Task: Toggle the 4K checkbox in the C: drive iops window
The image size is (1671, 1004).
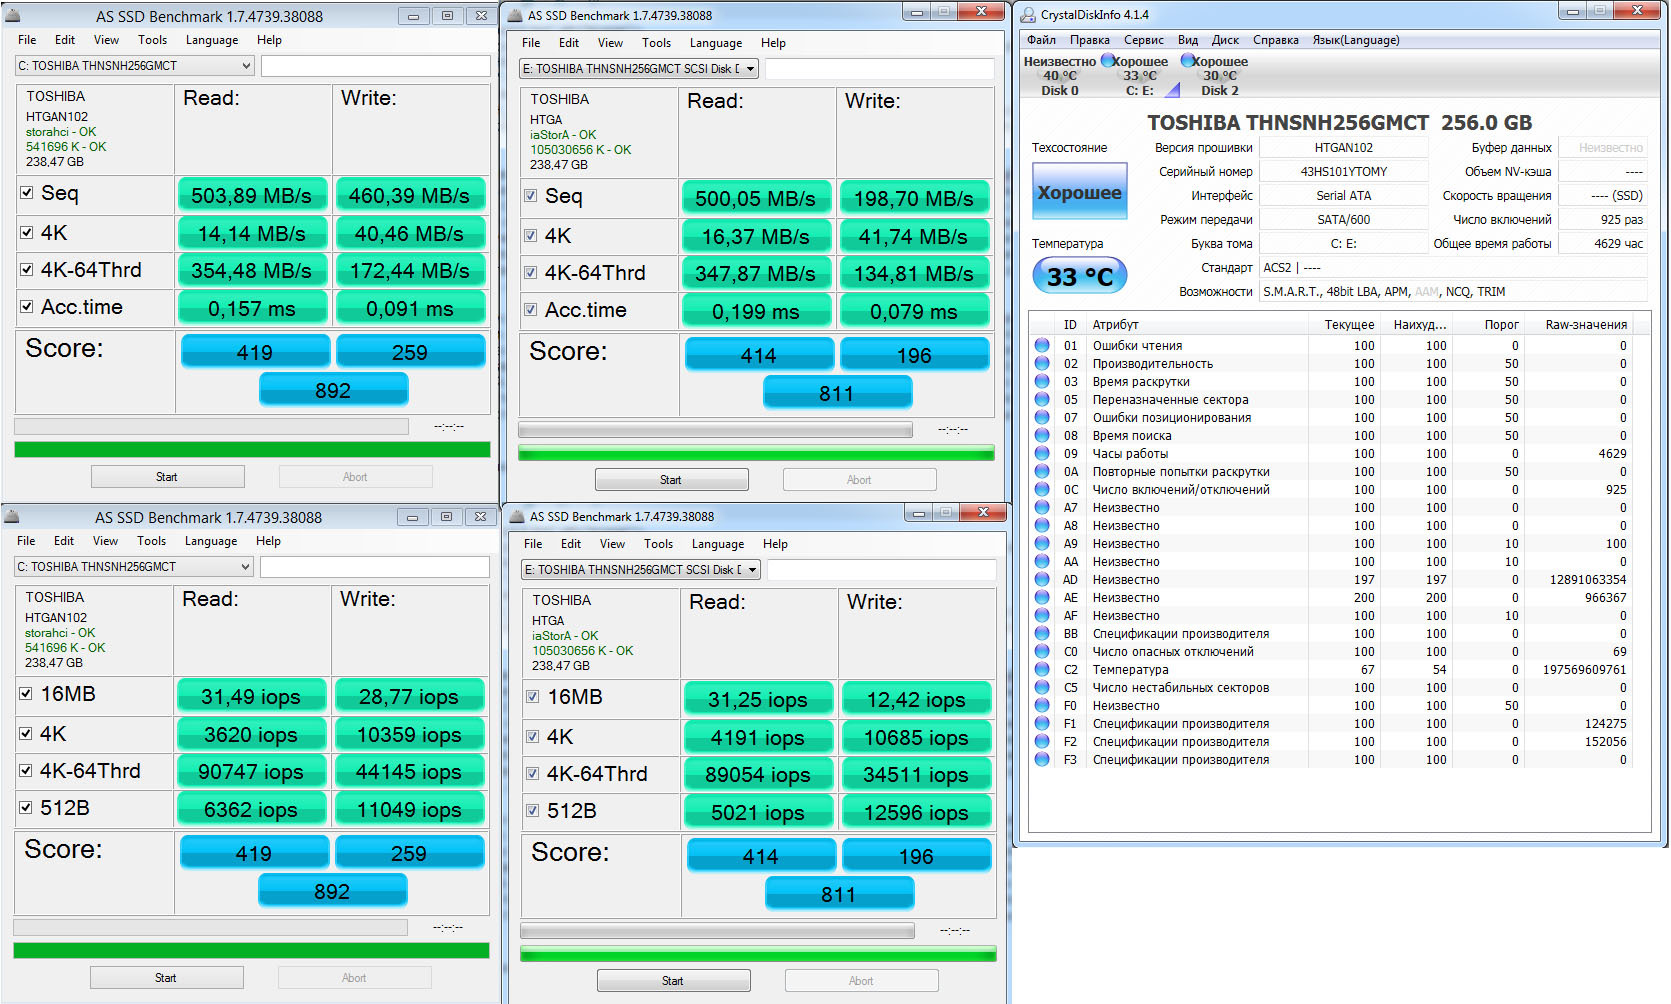Action: (x=26, y=733)
